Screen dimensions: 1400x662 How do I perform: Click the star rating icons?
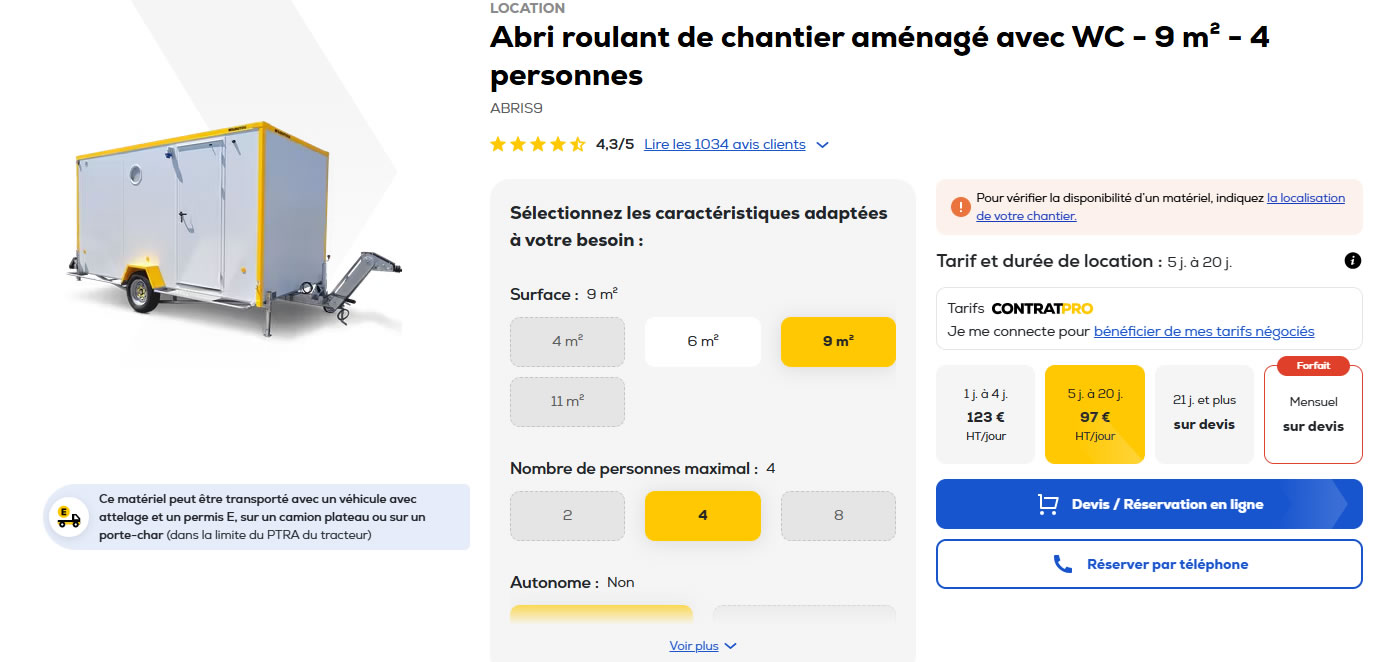pyautogui.click(x=538, y=145)
